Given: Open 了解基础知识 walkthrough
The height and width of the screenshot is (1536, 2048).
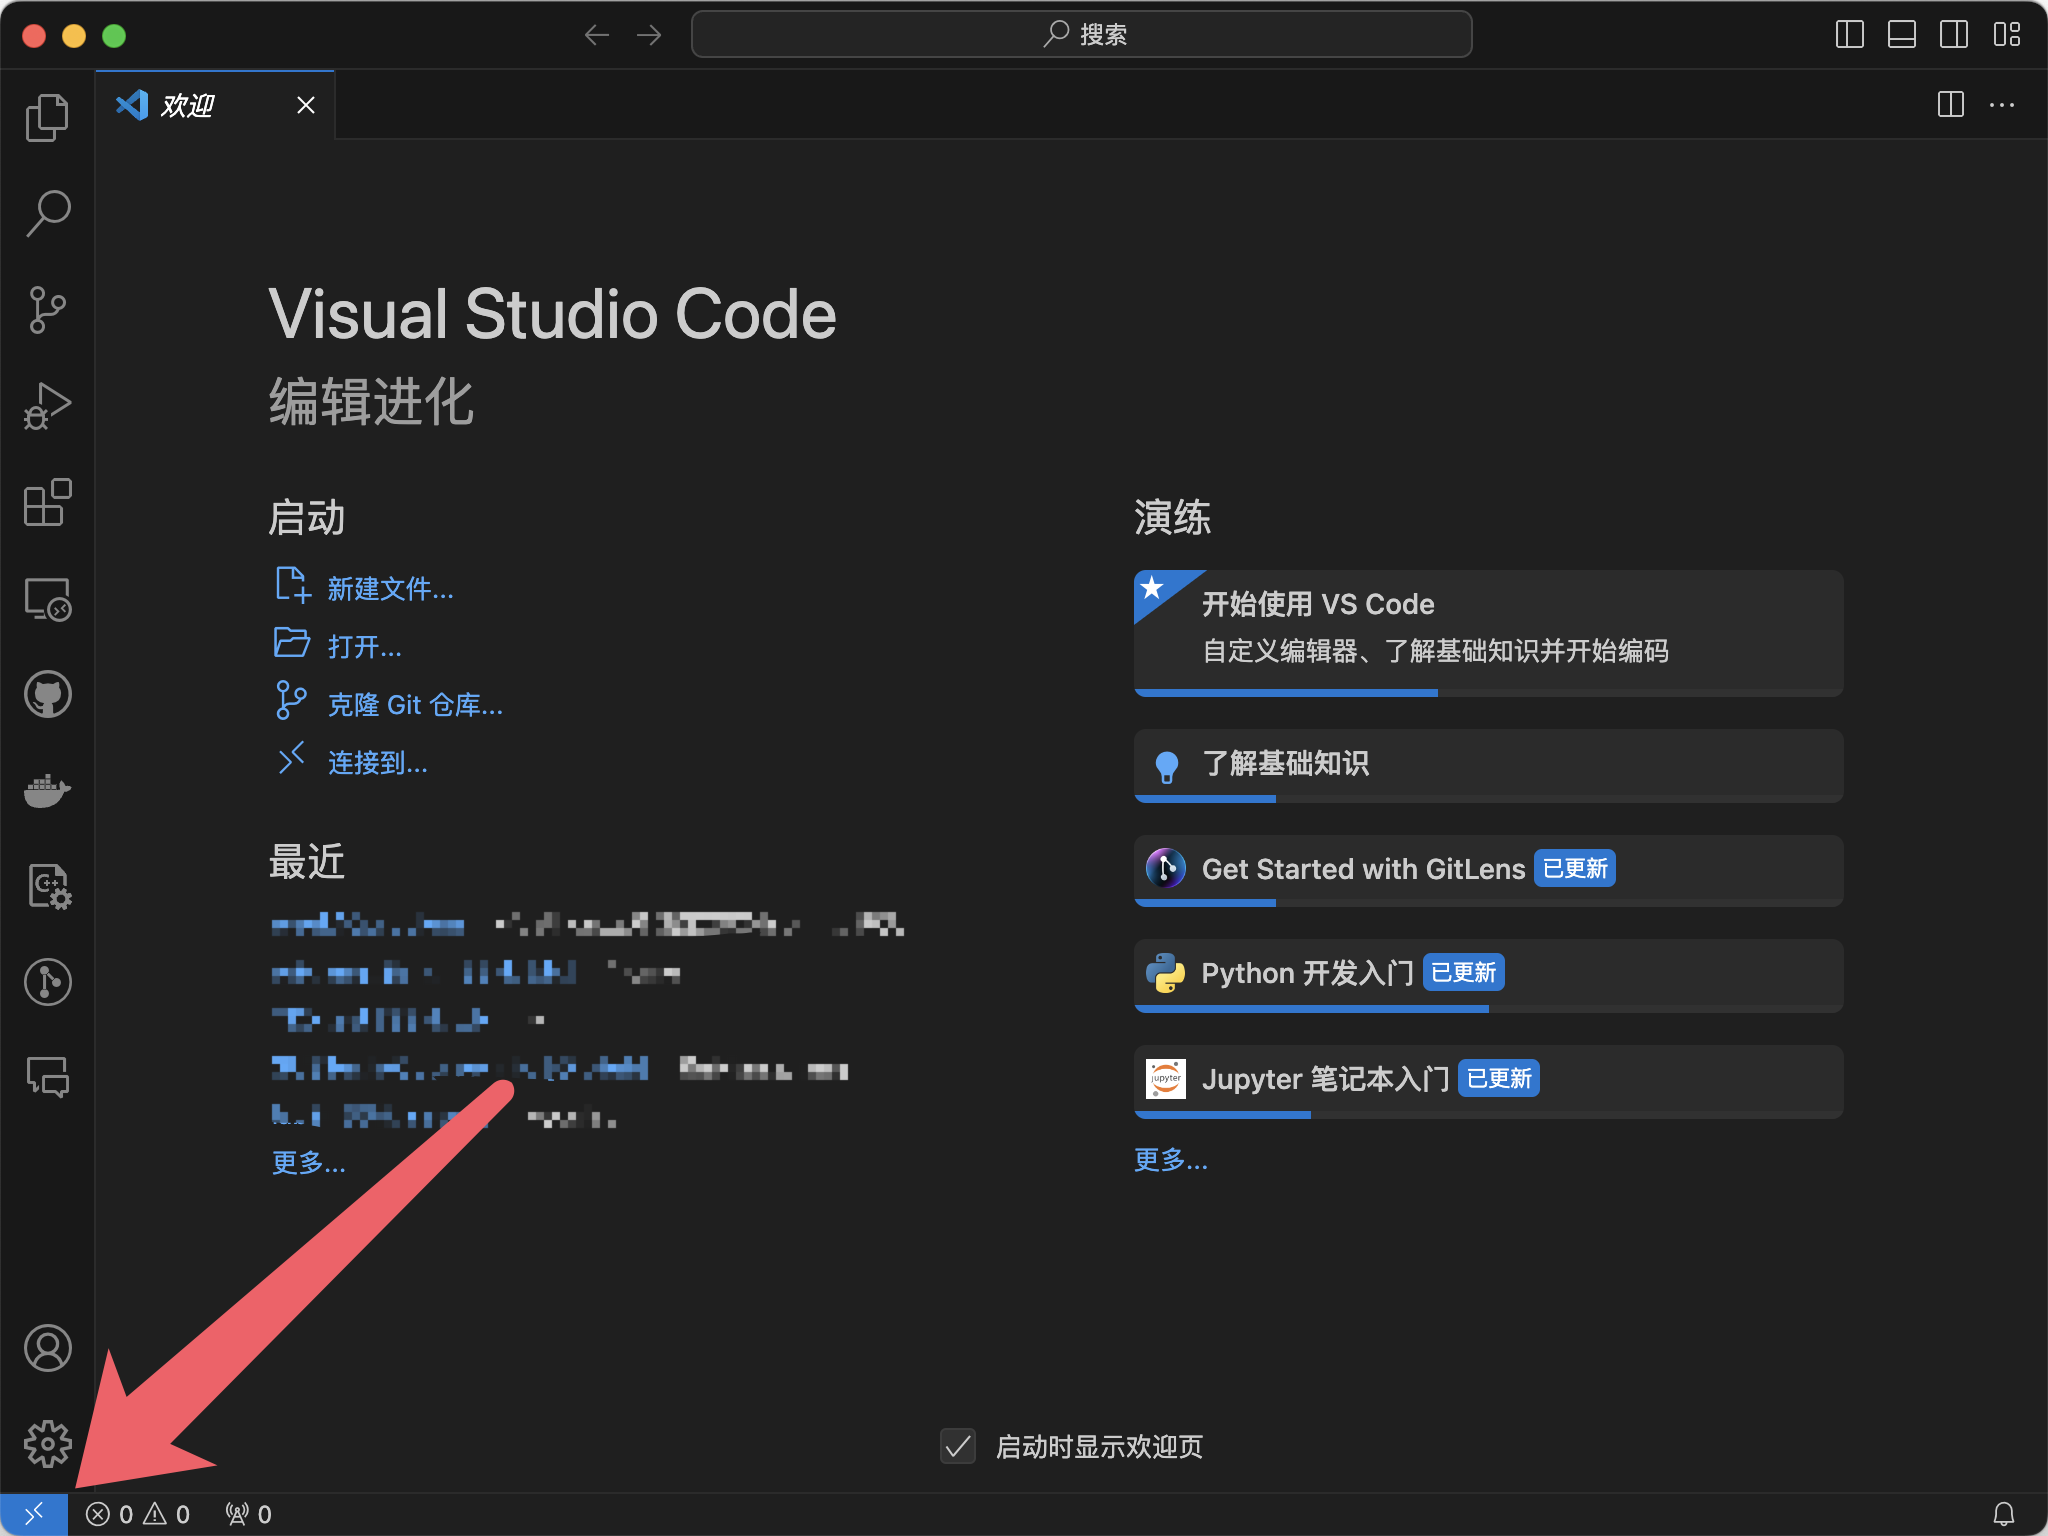Looking at the screenshot, I should pyautogui.click(x=1488, y=765).
